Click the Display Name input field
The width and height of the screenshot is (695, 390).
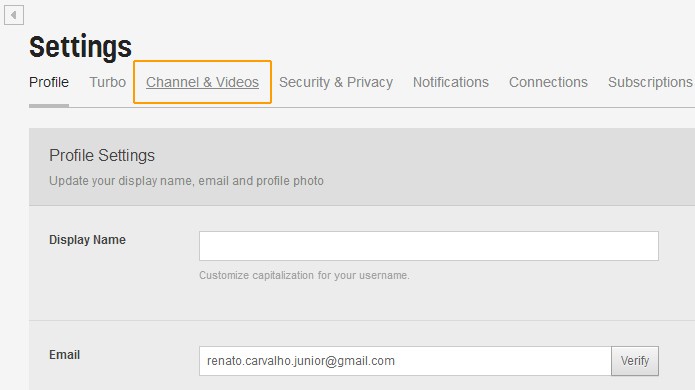pyautogui.click(x=429, y=246)
